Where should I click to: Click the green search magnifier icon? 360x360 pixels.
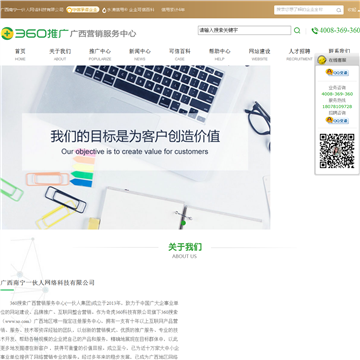click(x=297, y=31)
